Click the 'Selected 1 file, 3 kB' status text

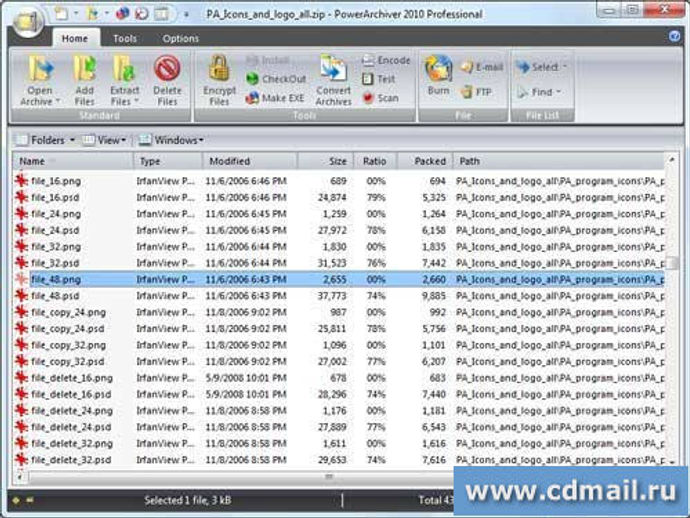click(187, 500)
